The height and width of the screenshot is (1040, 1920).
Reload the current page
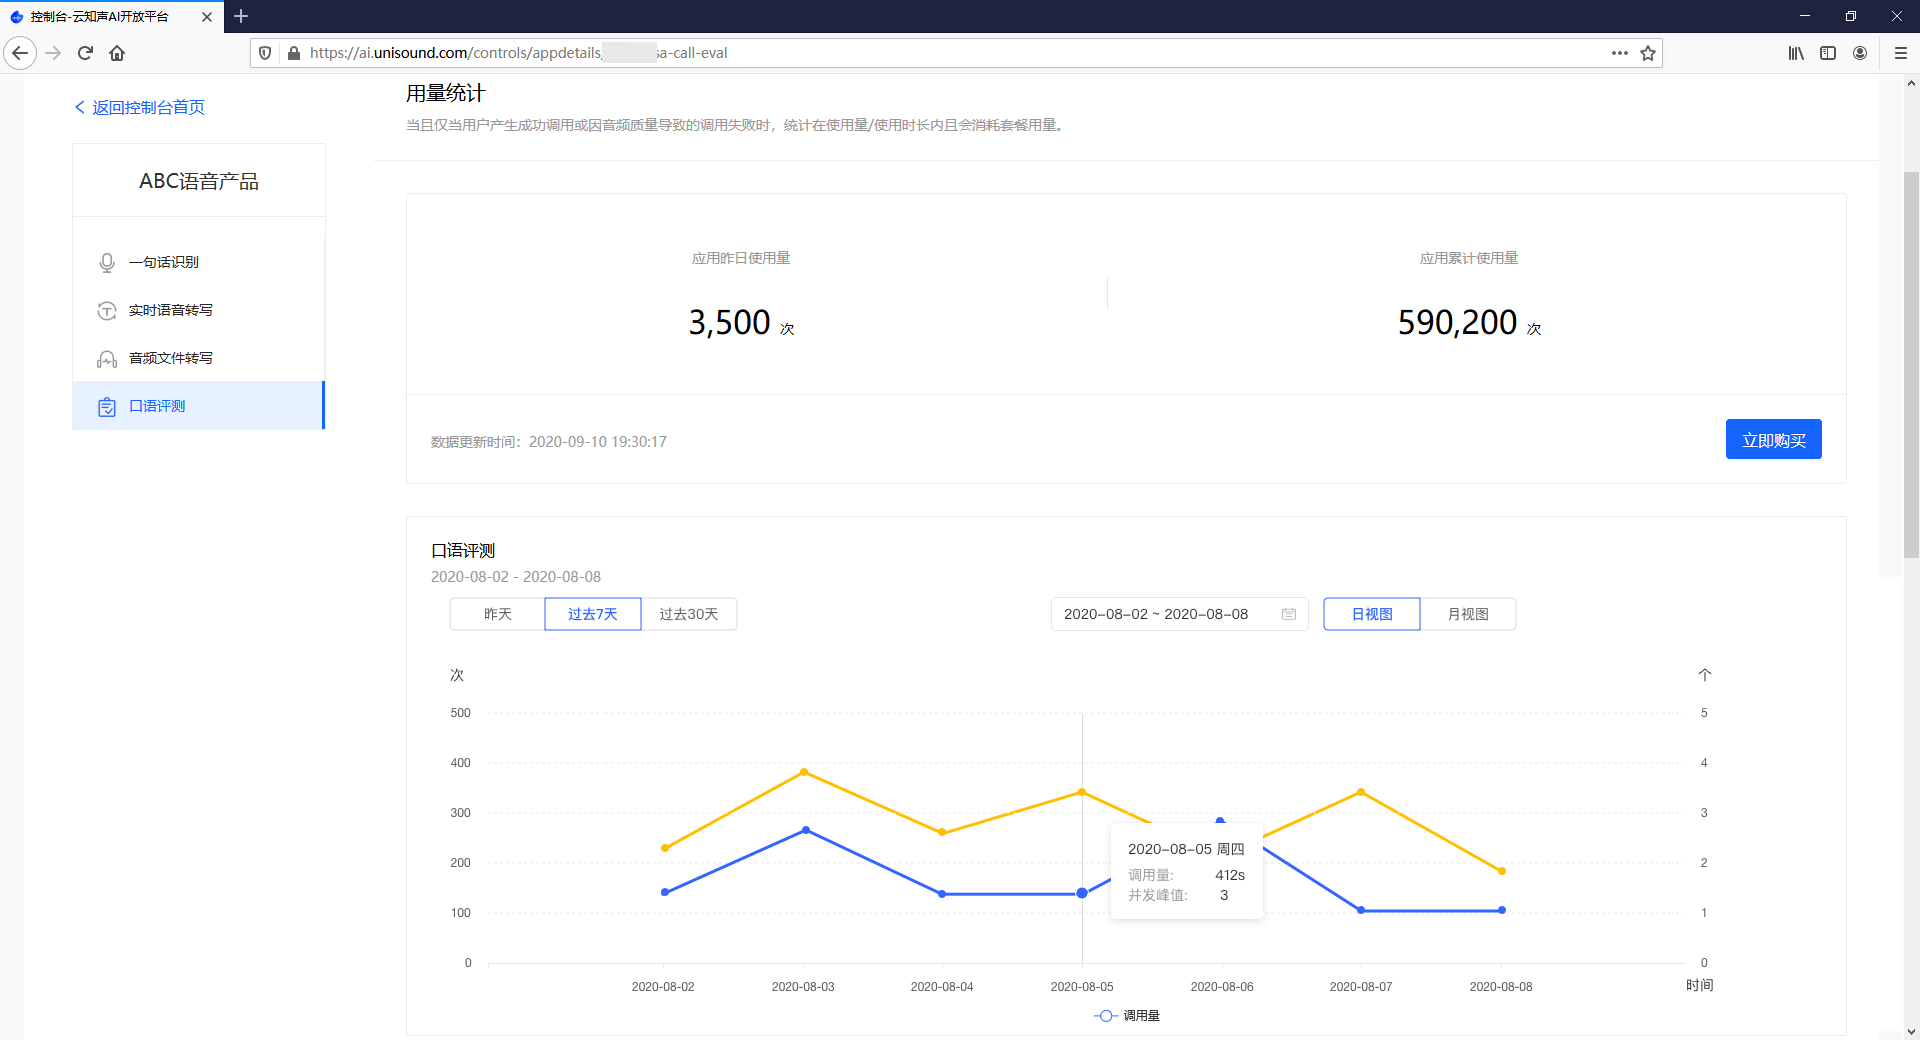pyautogui.click(x=85, y=53)
